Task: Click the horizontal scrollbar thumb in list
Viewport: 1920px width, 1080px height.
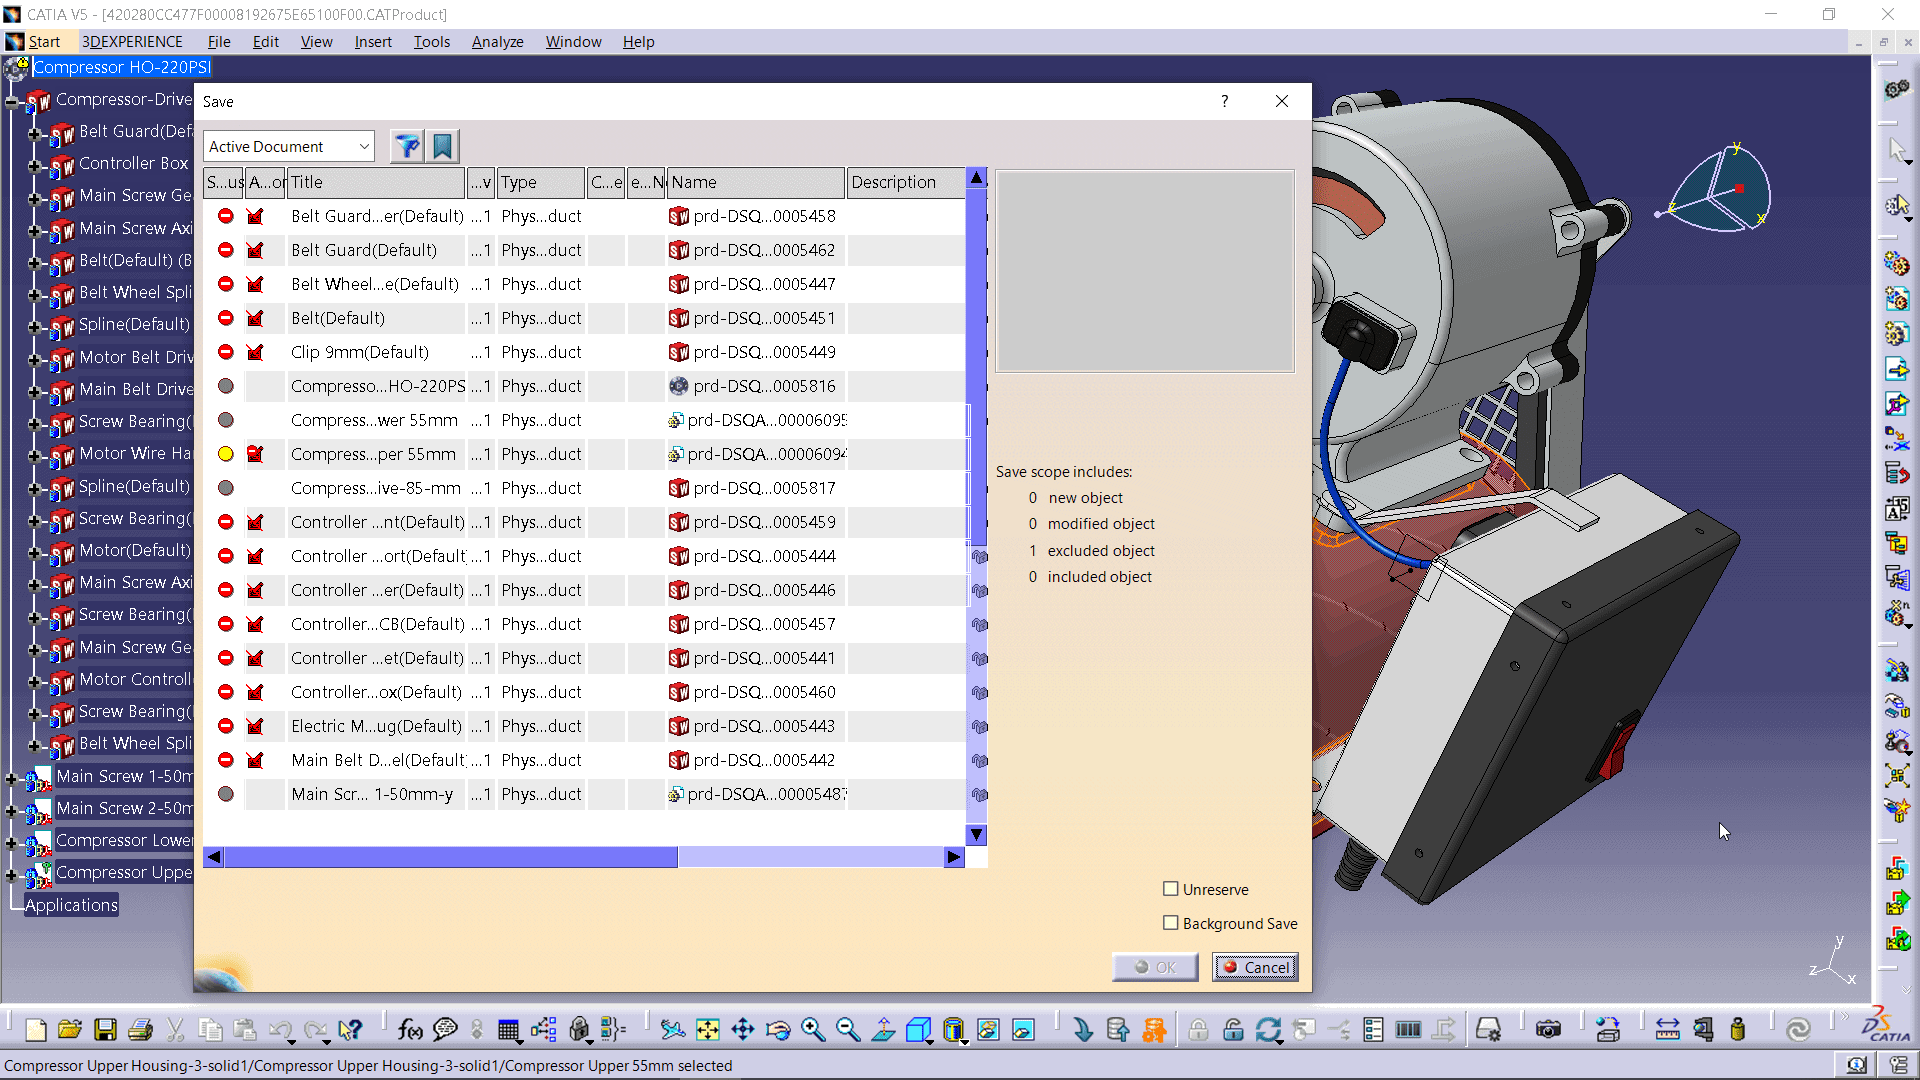Action: click(451, 857)
